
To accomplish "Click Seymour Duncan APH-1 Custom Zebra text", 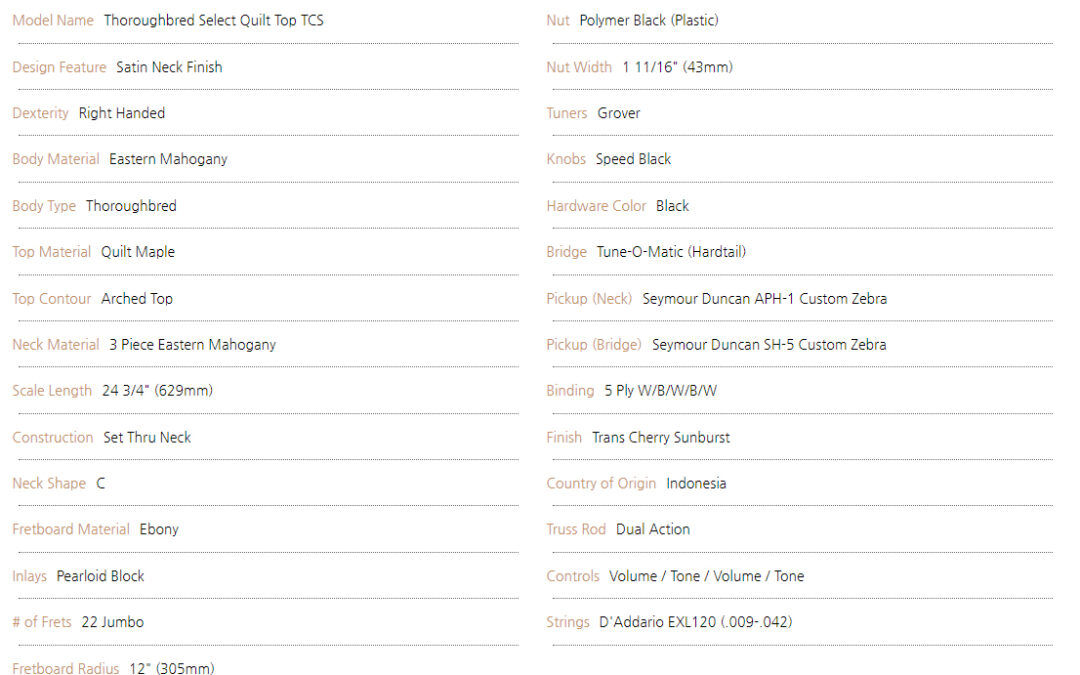I will (x=765, y=299).
